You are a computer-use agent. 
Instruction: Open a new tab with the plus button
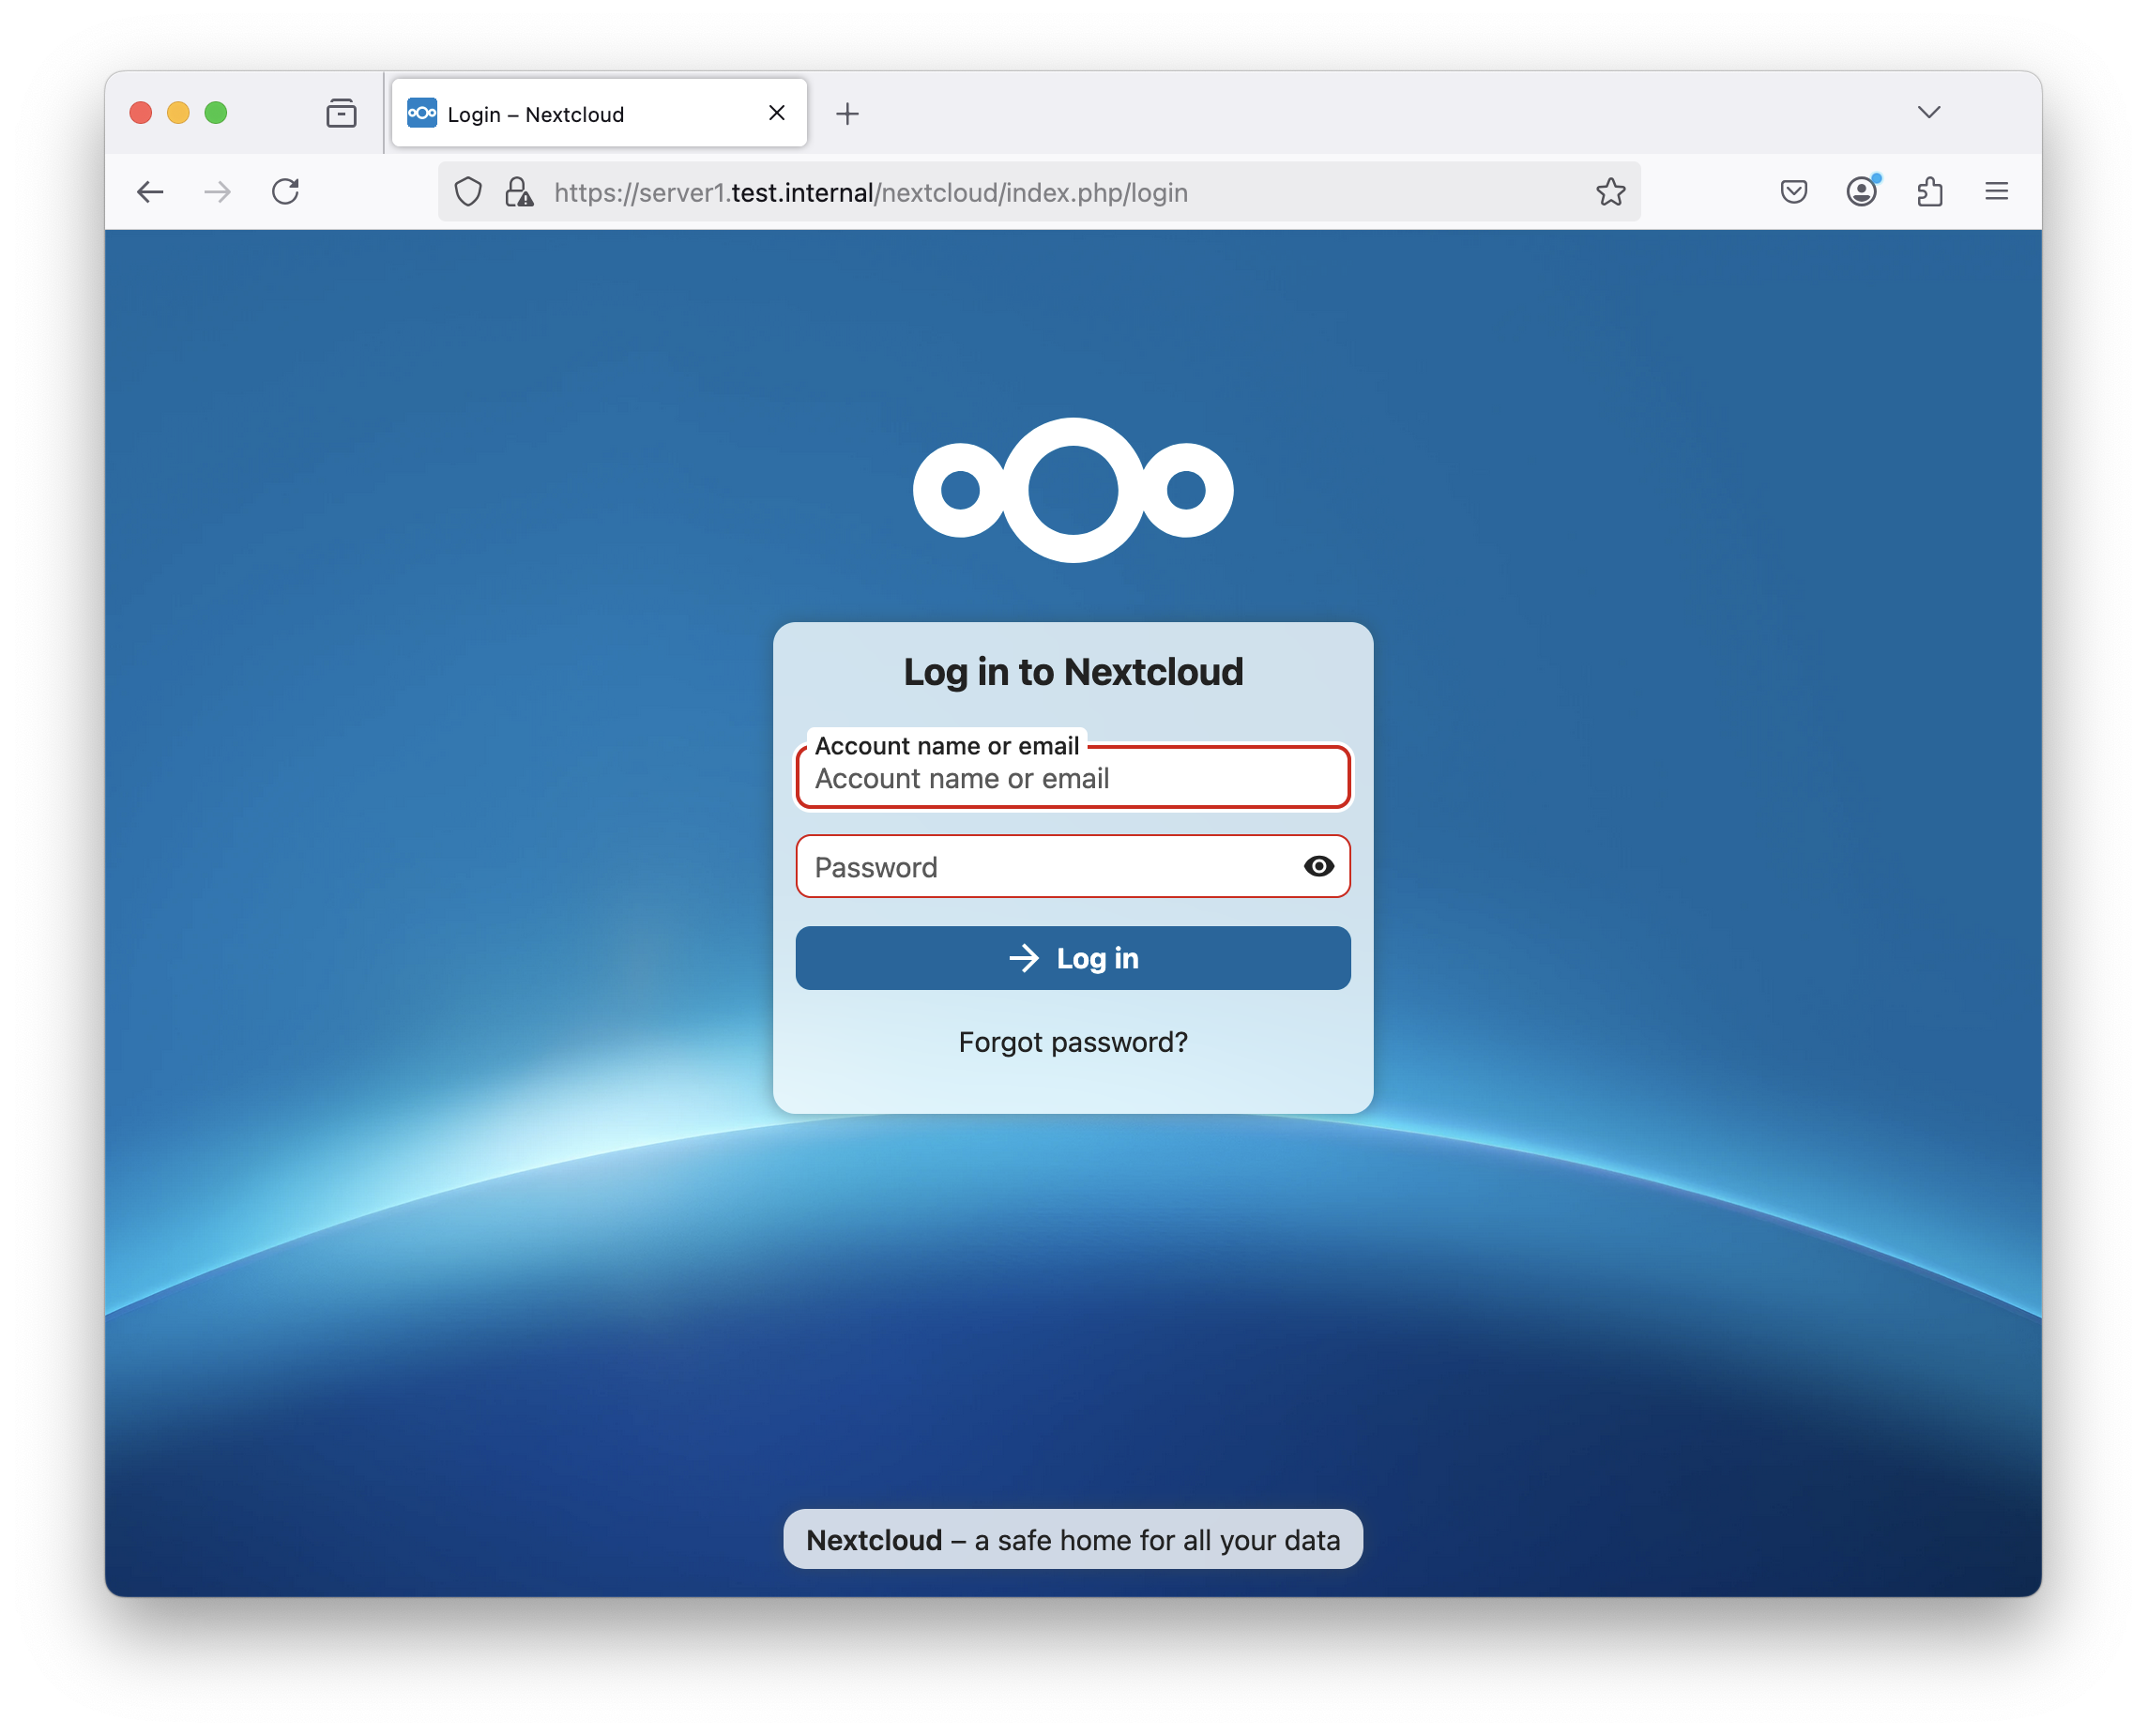point(847,114)
